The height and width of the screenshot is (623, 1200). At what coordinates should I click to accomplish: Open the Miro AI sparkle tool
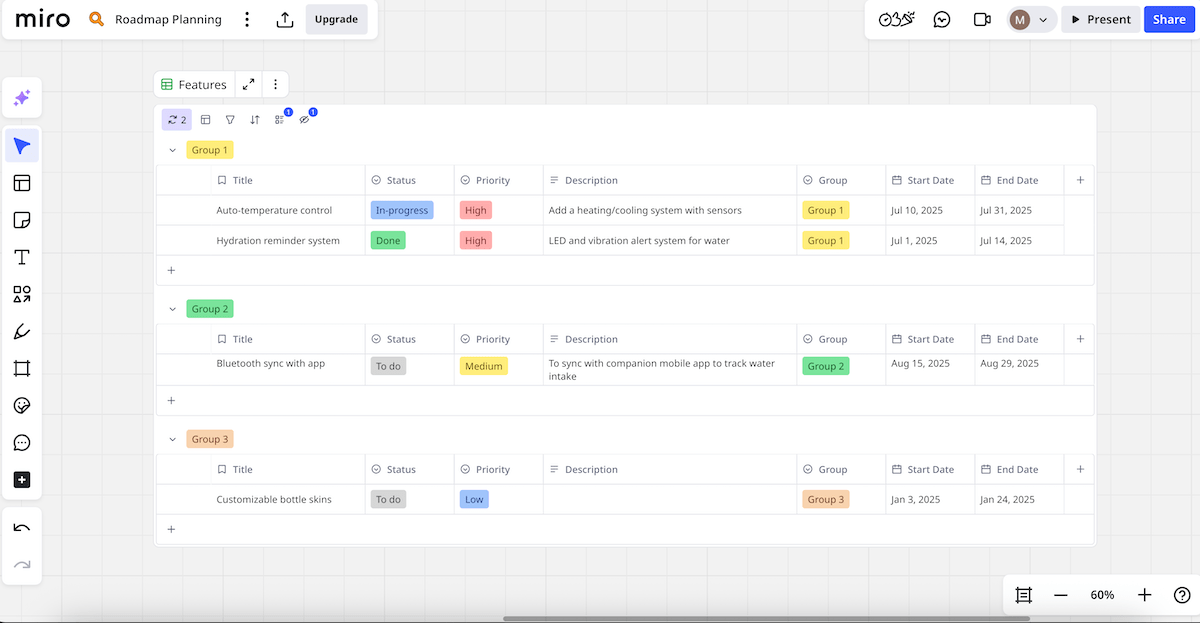[22, 98]
